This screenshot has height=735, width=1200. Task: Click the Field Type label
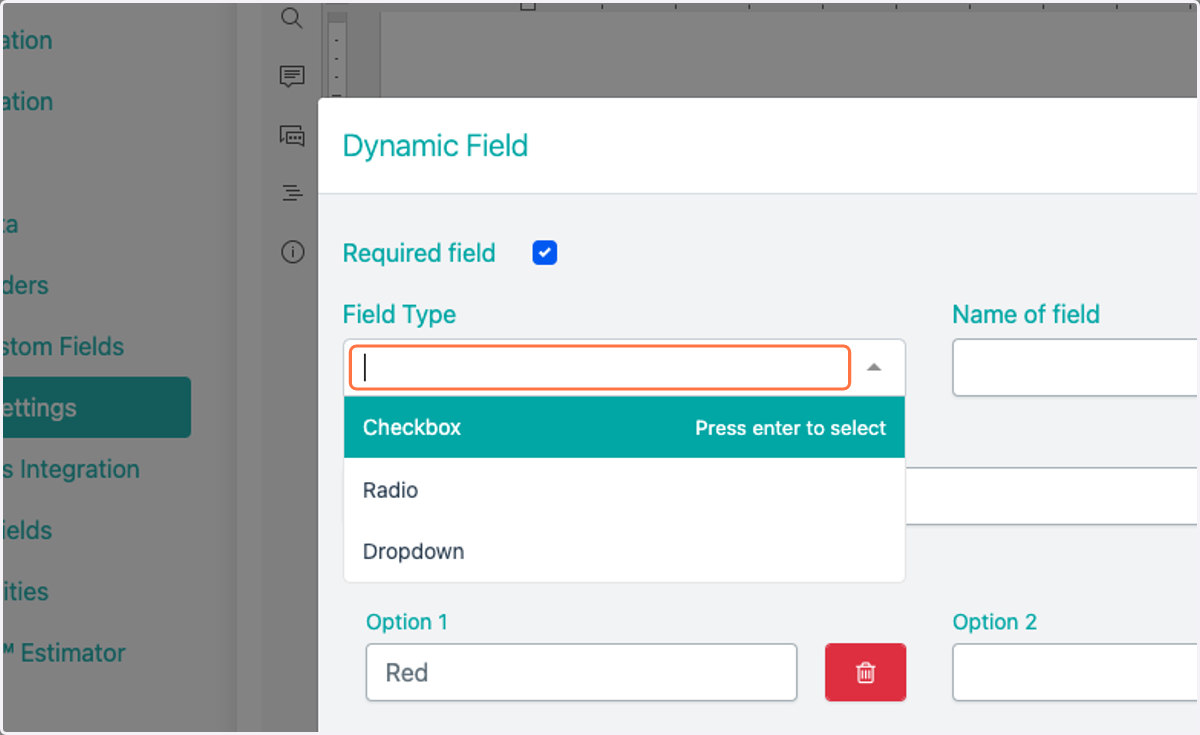(x=399, y=314)
